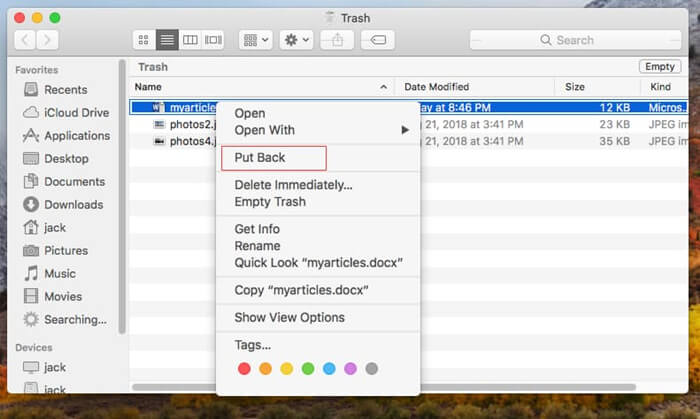Click the Back navigation arrow

pos(25,40)
